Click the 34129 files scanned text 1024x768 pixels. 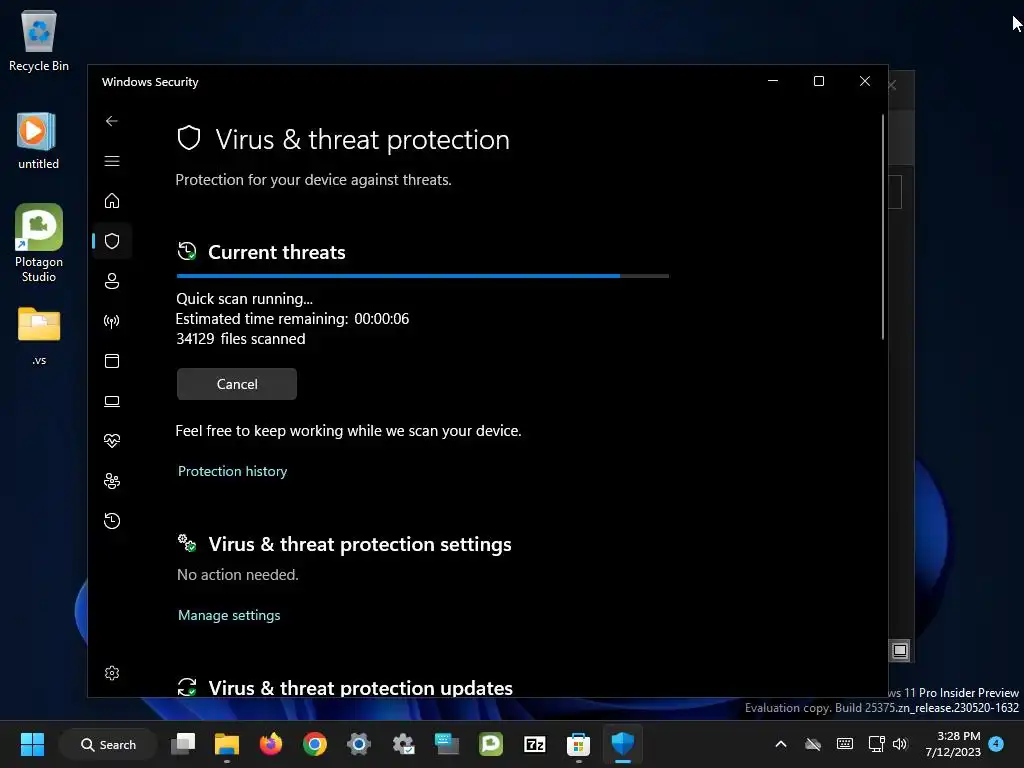[240, 339]
